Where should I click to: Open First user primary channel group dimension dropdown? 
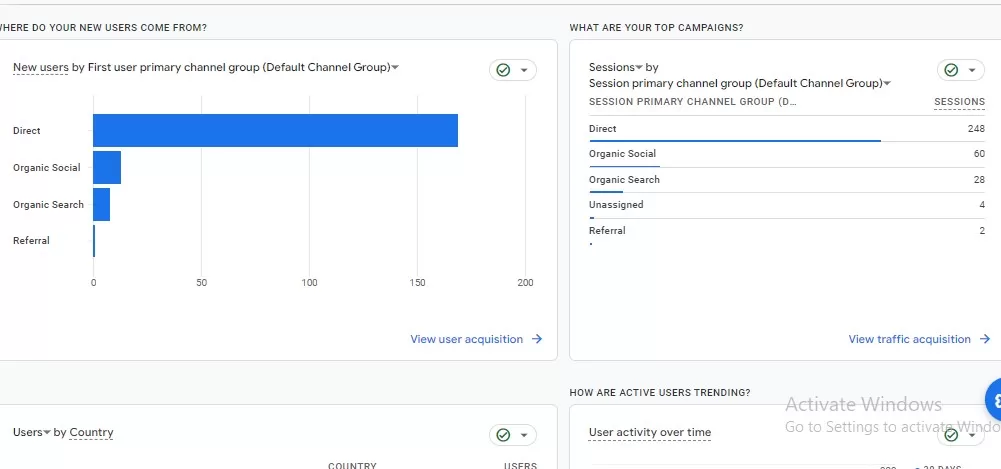click(243, 68)
